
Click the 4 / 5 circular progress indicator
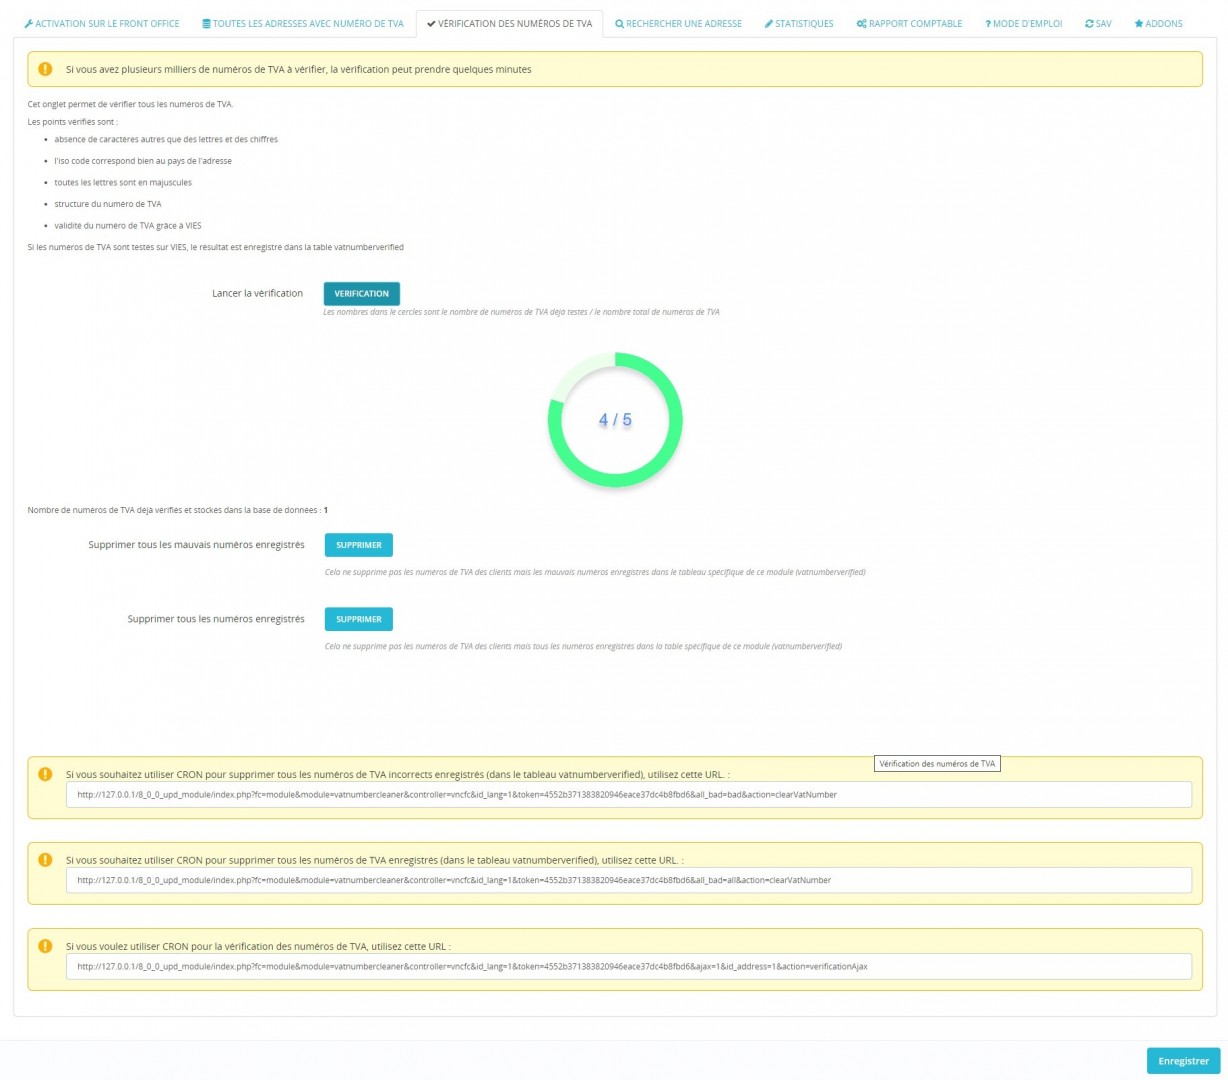point(615,420)
